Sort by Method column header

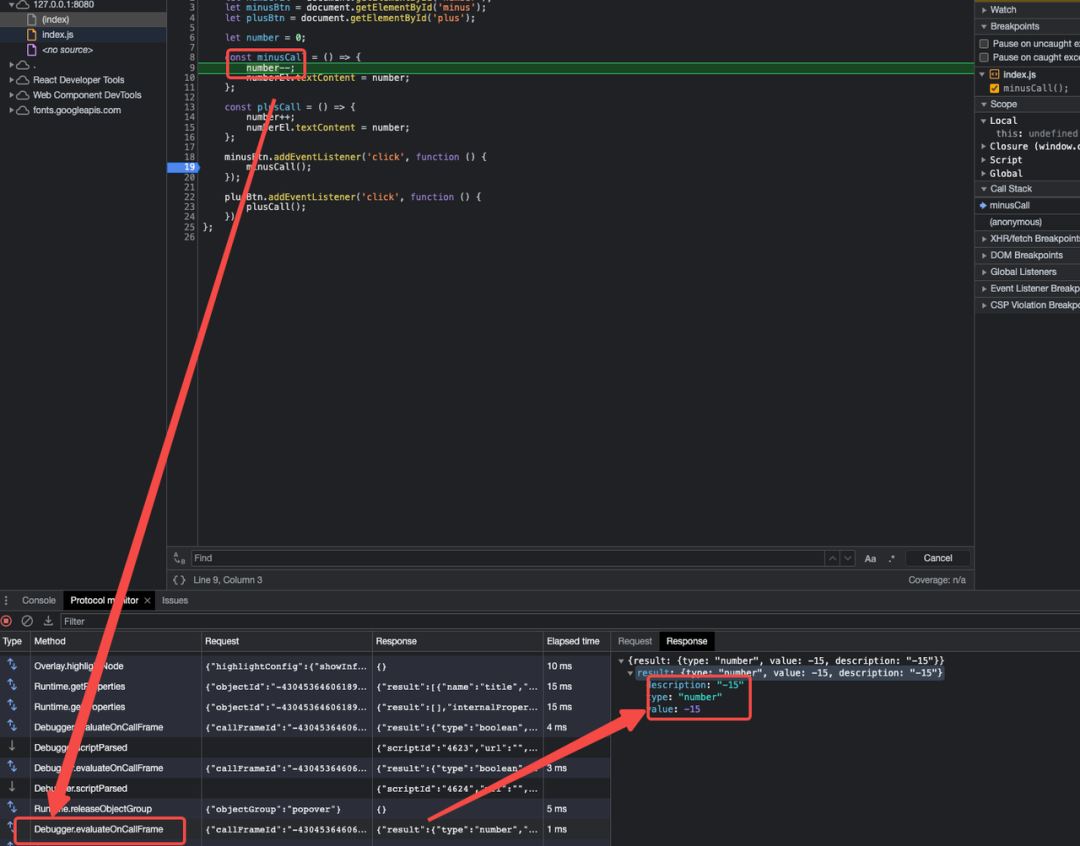[x=116, y=641]
